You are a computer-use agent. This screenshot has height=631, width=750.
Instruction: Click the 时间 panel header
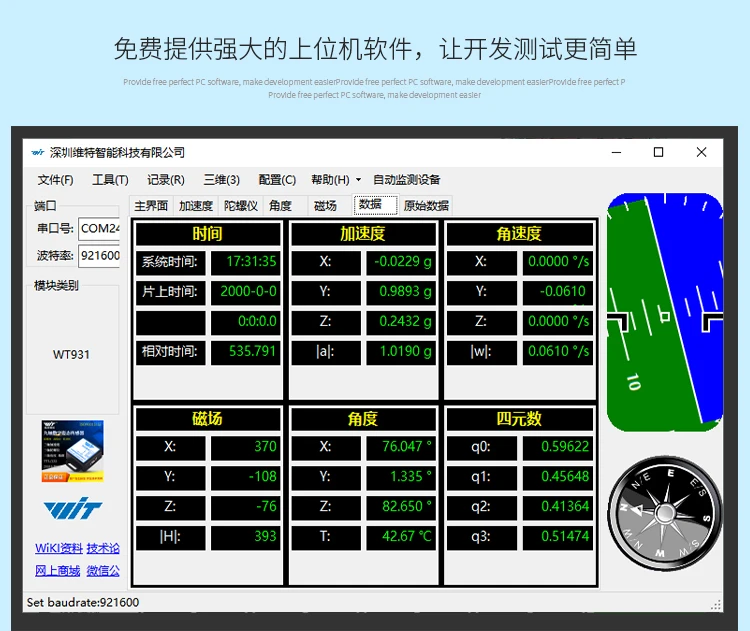tap(208, 234)
